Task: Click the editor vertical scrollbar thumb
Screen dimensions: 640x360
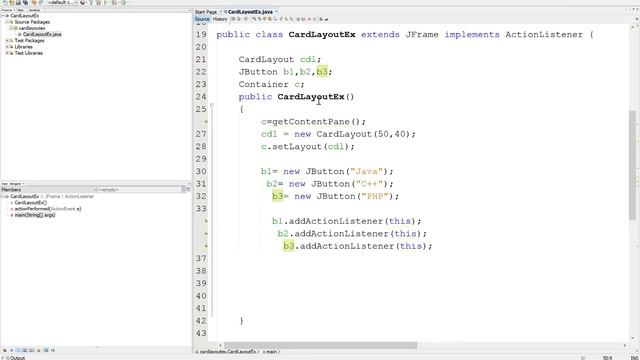Action: pyautogui.click(x=633, y=165)
